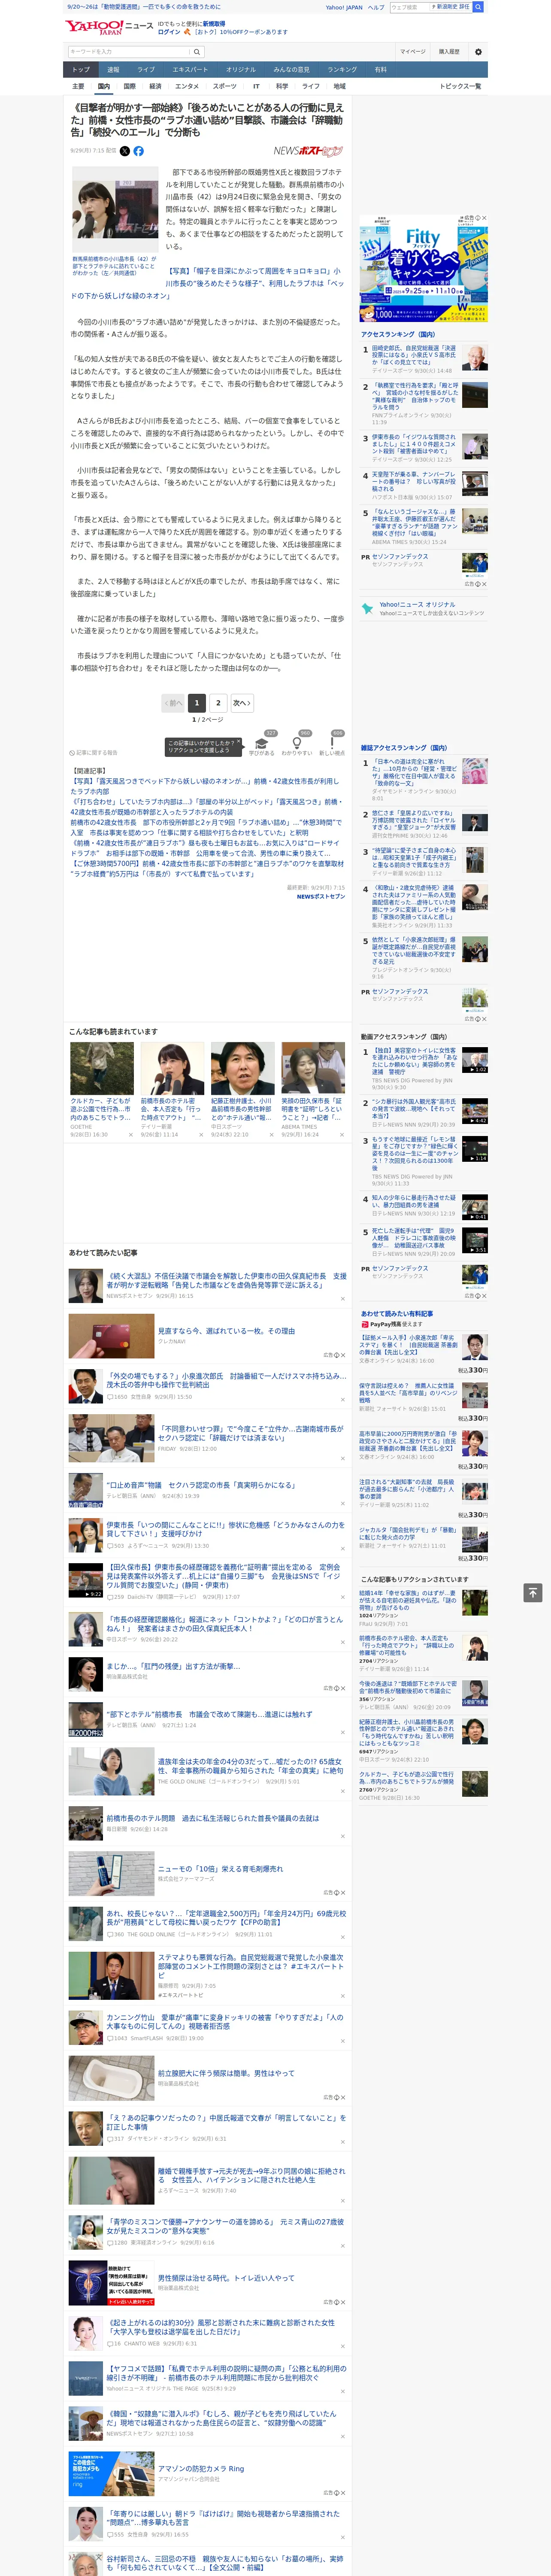This screenshot has width=551, height=2576.
Task: Select IT category sub-tab
Action: click(256, 86)
